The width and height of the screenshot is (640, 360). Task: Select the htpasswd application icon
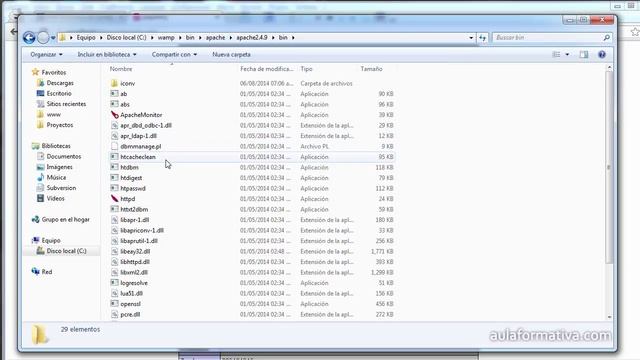114,188
